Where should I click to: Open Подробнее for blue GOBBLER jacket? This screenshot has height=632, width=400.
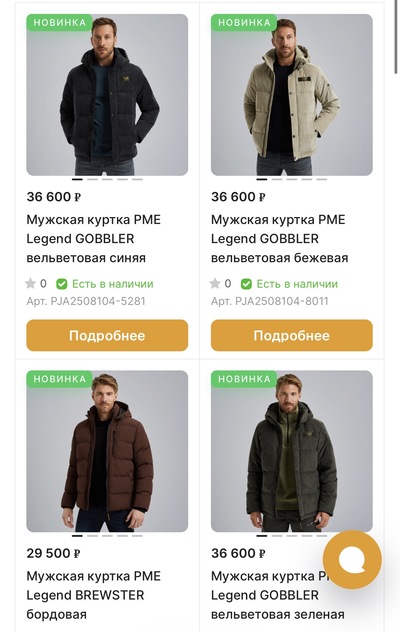click(x=107, y=335)
